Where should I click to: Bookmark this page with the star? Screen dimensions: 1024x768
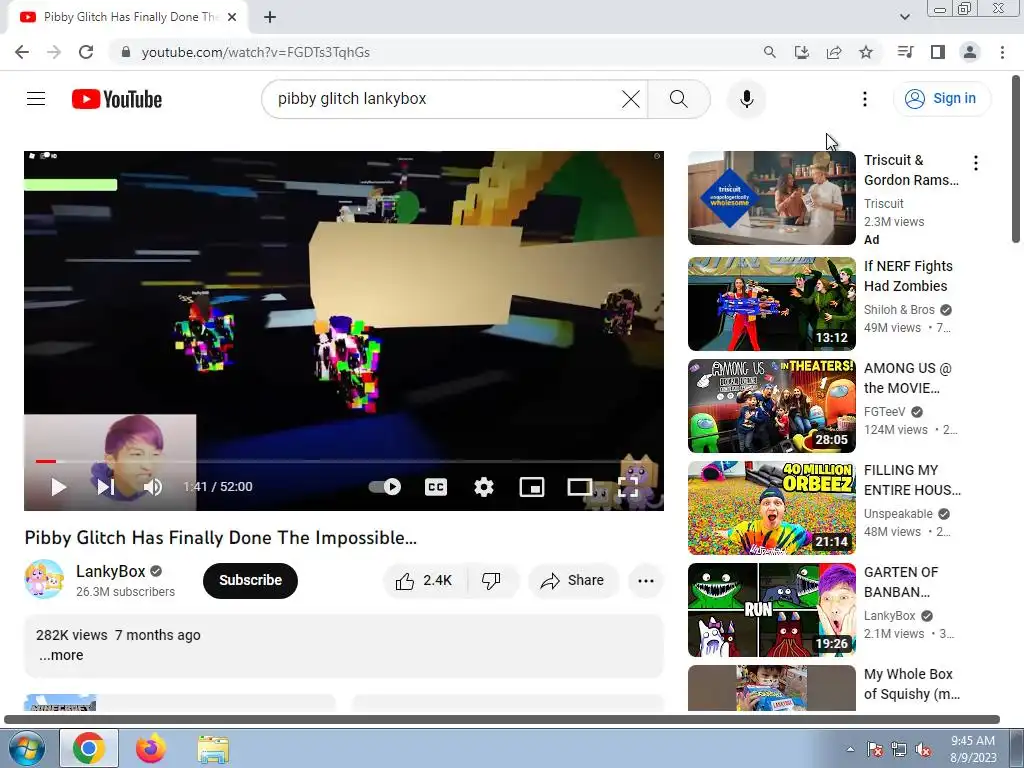866,52
